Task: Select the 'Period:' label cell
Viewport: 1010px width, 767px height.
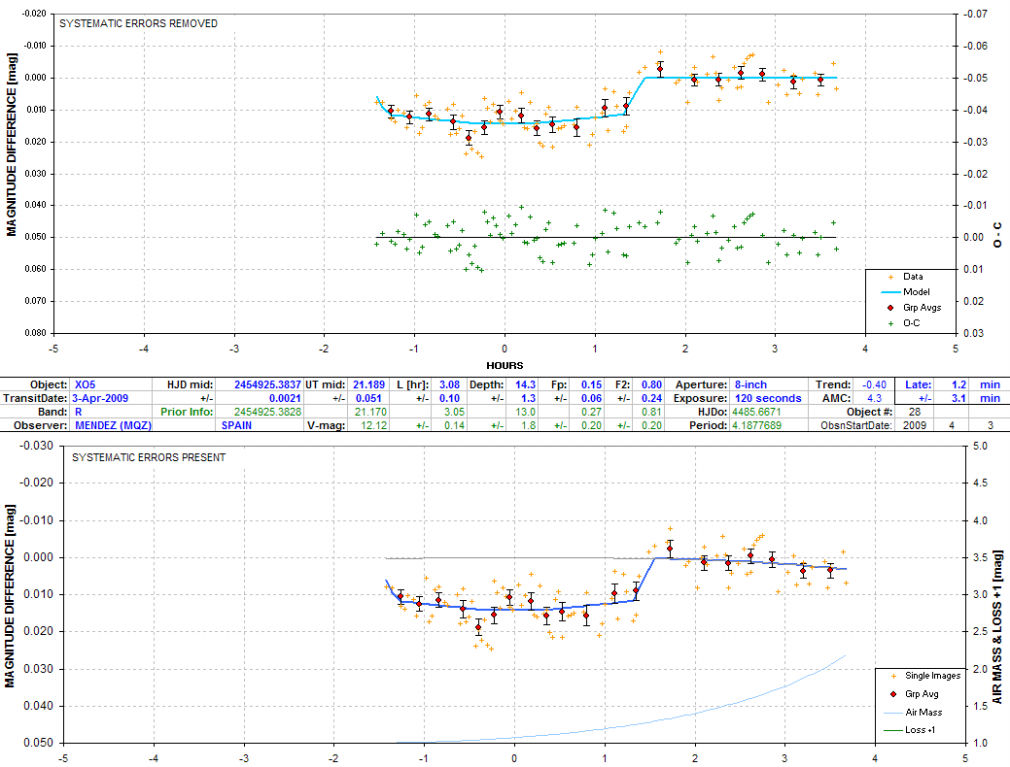Action: point(709,425)
